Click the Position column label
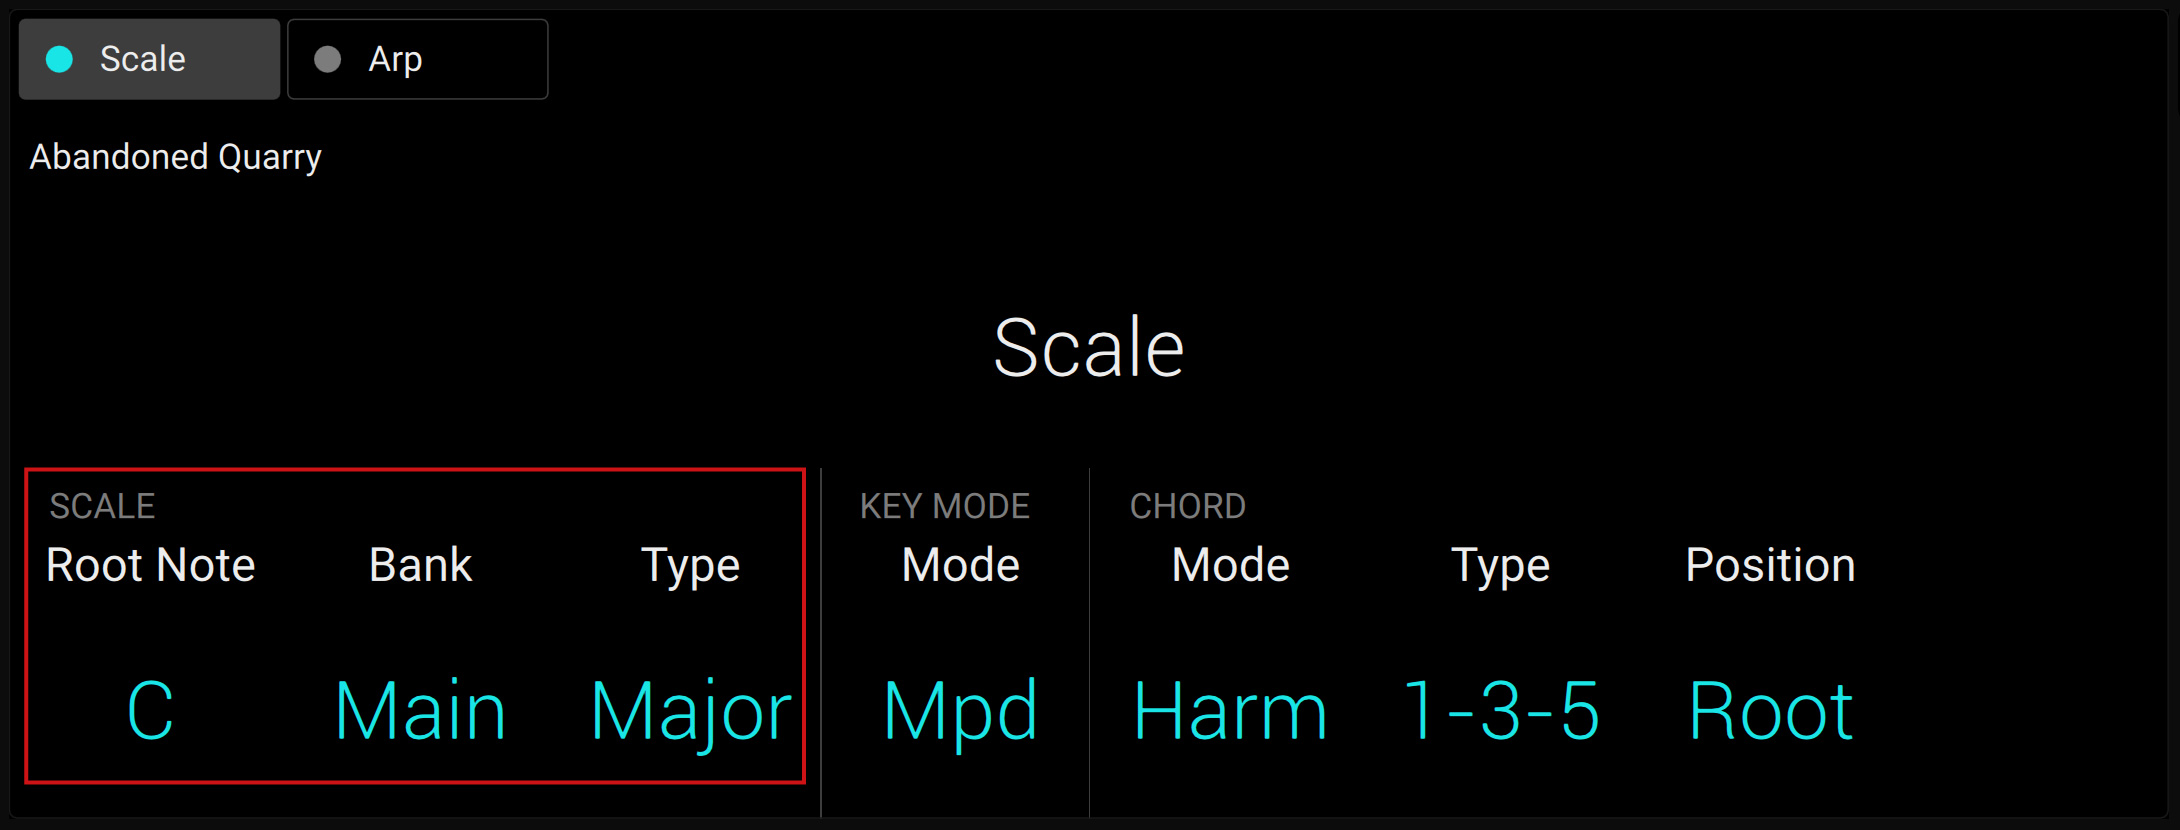Viewport: 2180px width, 830px height. [x=1769, y=565]
